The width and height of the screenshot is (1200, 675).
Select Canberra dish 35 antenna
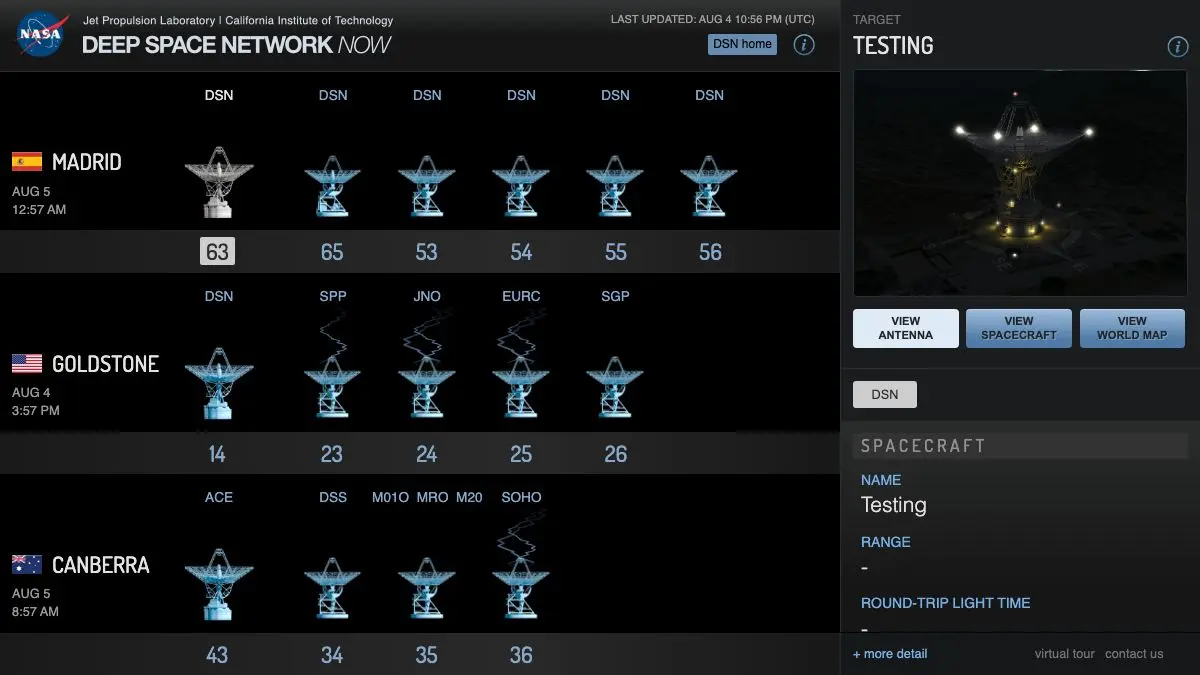click(427, 587)
